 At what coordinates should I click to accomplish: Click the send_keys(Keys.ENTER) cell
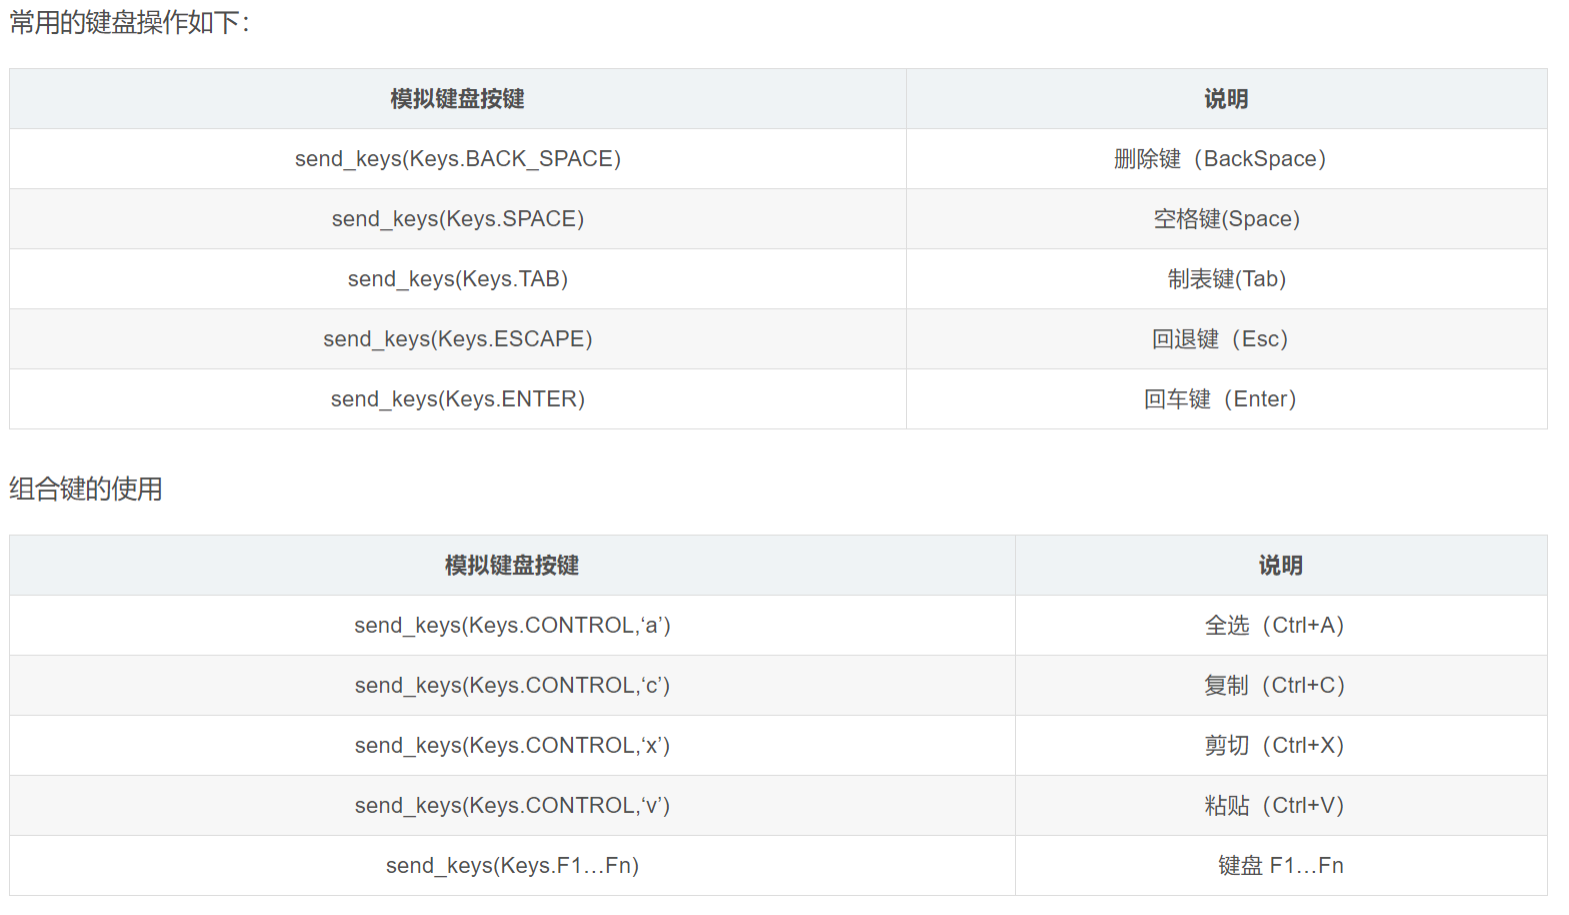point(457,399)
